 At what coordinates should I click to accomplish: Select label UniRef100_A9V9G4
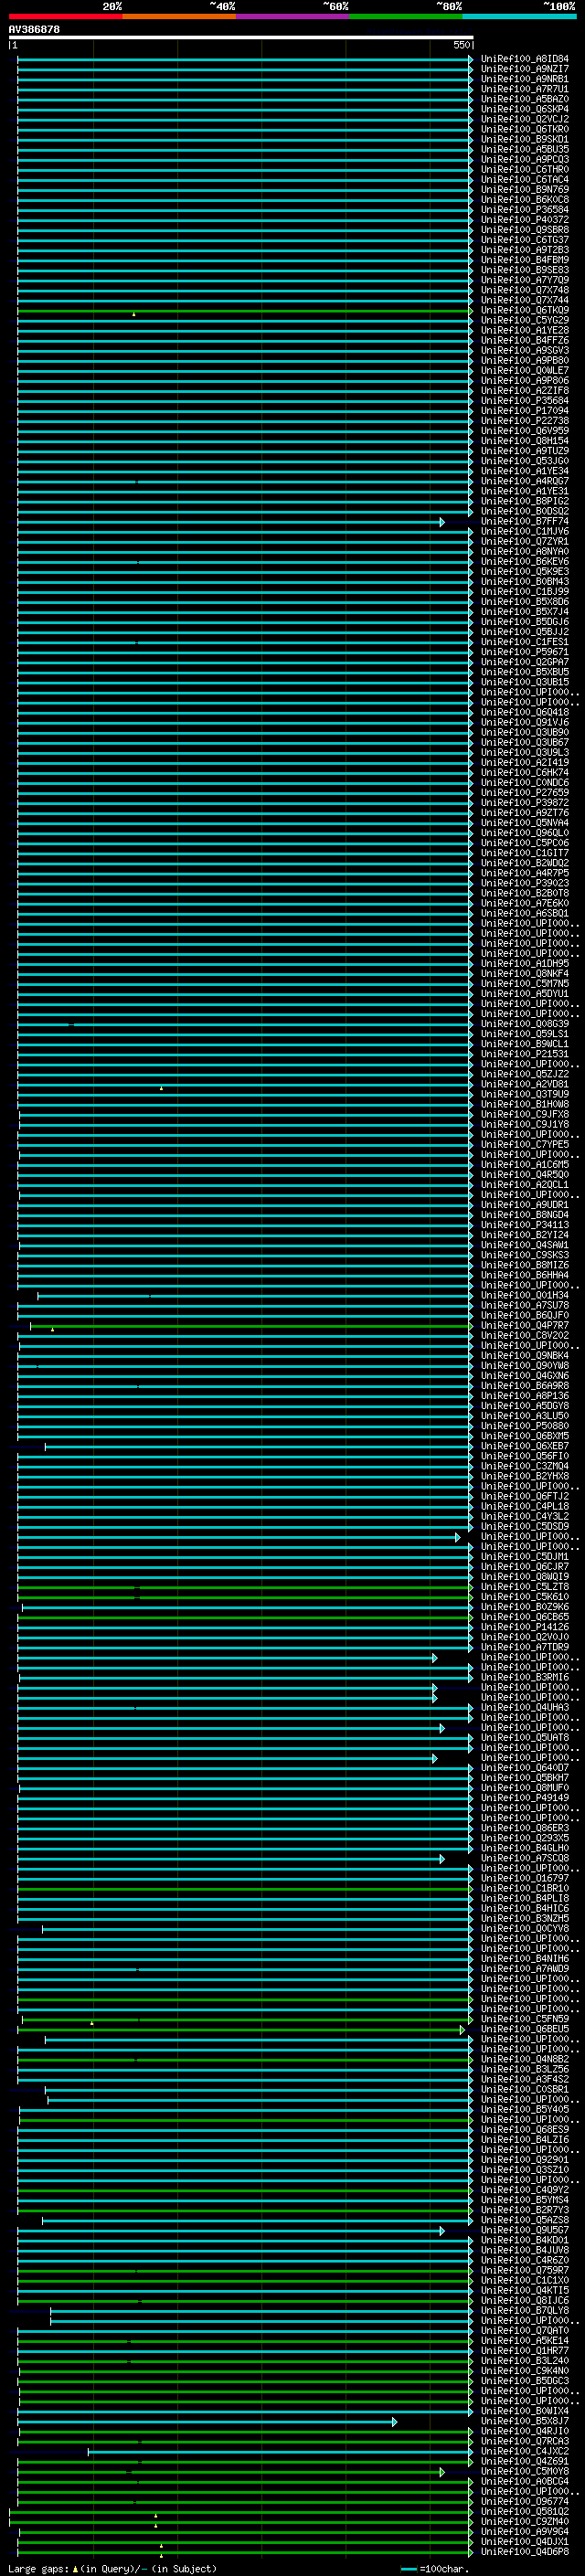(524, 2532)
